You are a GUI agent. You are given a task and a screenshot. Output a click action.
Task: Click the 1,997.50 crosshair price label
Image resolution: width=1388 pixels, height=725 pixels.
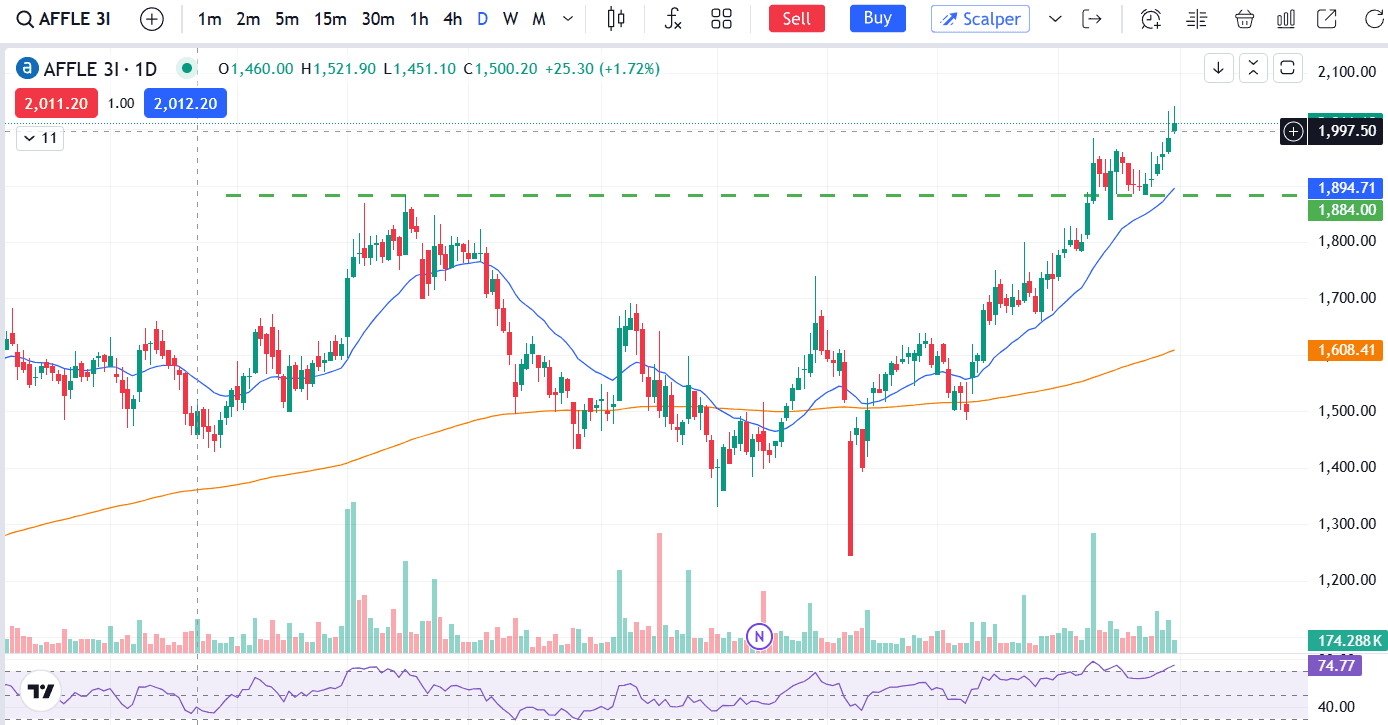click(1348, 130)
